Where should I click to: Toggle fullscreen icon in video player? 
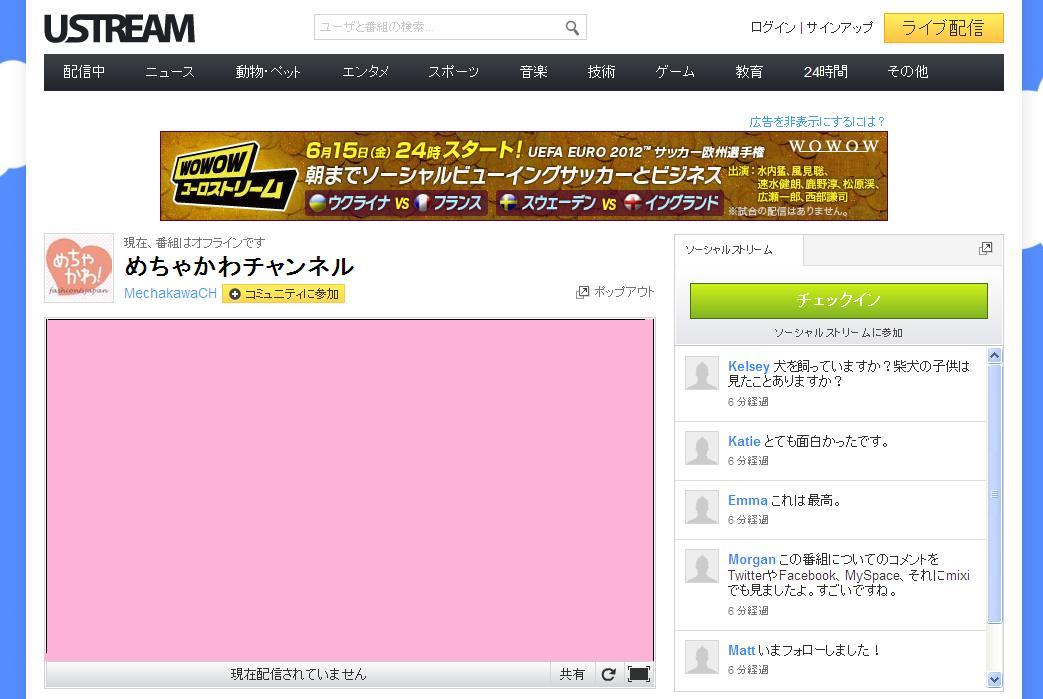pyautogui.click(x=638, y=674)
